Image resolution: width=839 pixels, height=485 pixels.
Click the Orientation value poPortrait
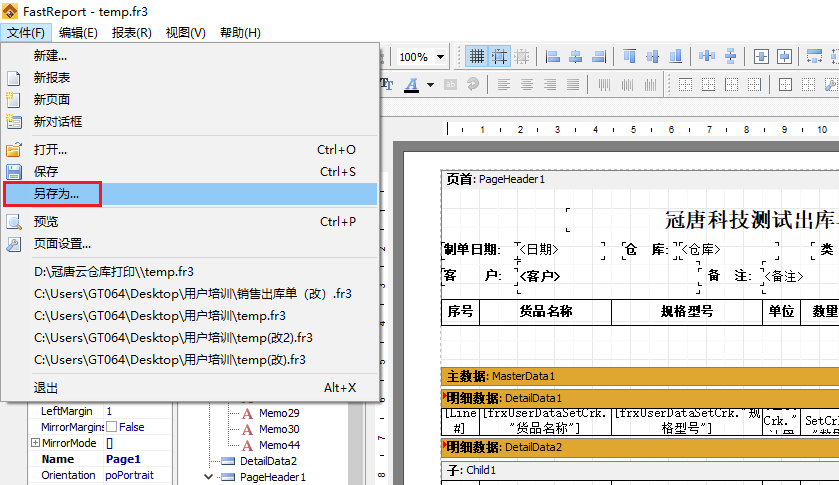pyautogui.click(x=129, y=475)
